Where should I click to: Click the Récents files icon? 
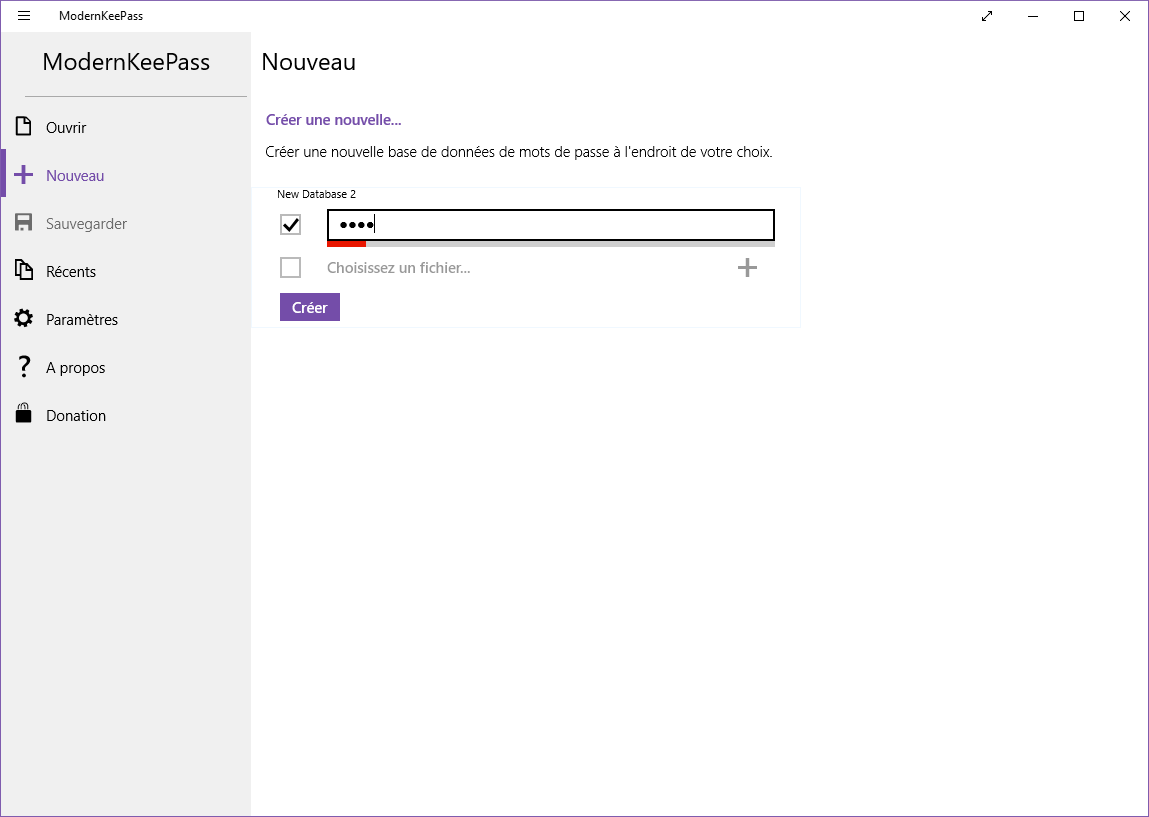(x=24, y=271)
